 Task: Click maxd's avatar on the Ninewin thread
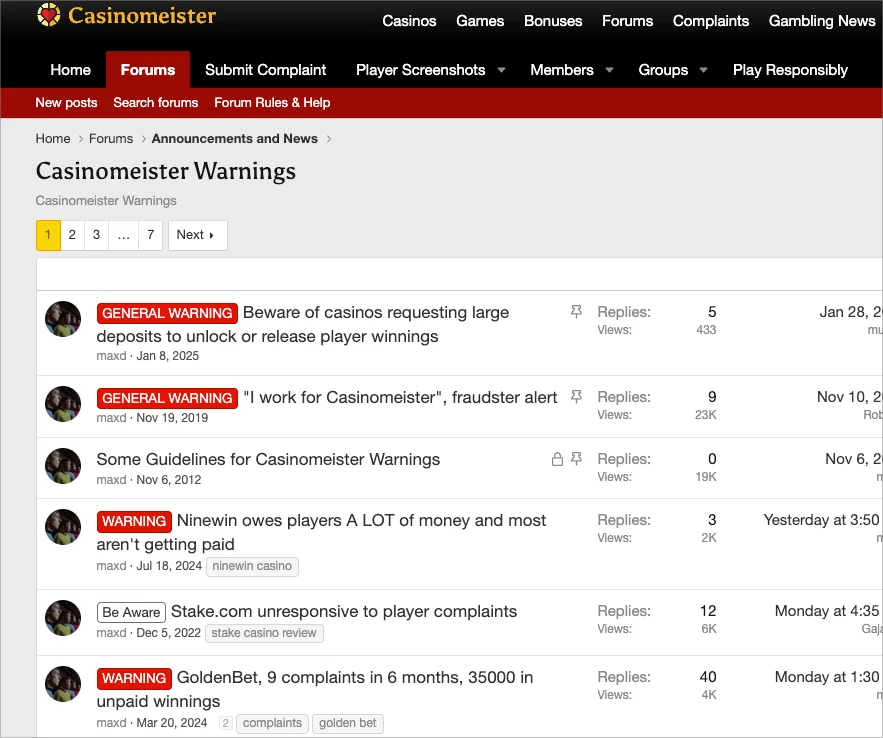[63, 527]
